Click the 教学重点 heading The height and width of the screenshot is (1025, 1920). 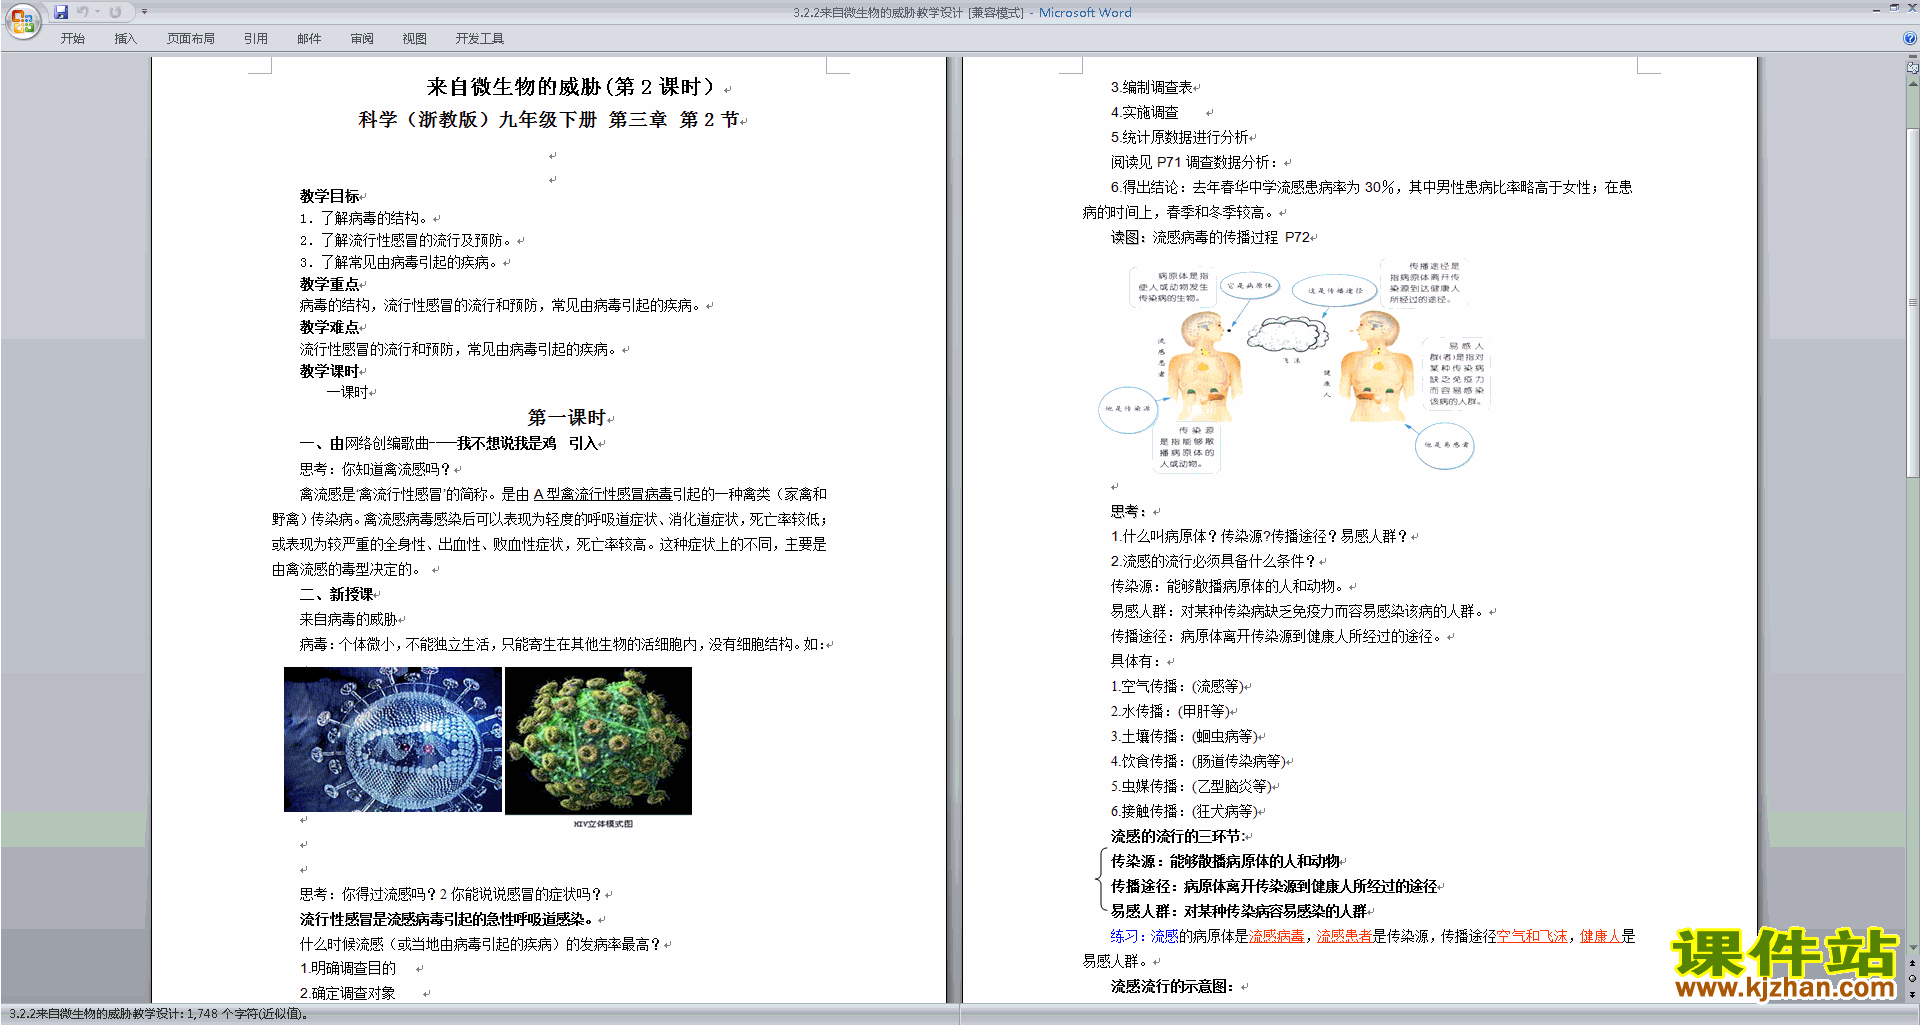[329, 285]
